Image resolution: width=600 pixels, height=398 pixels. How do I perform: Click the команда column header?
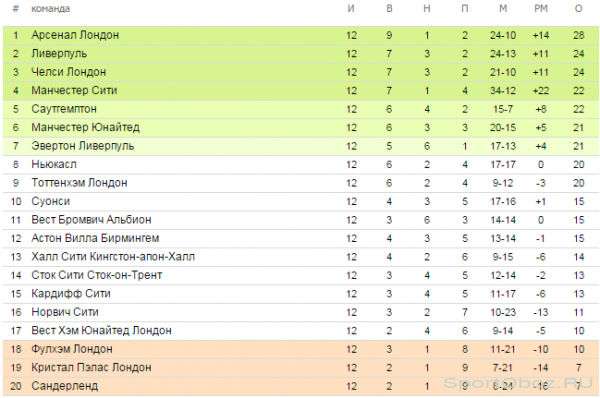point(51,9)
